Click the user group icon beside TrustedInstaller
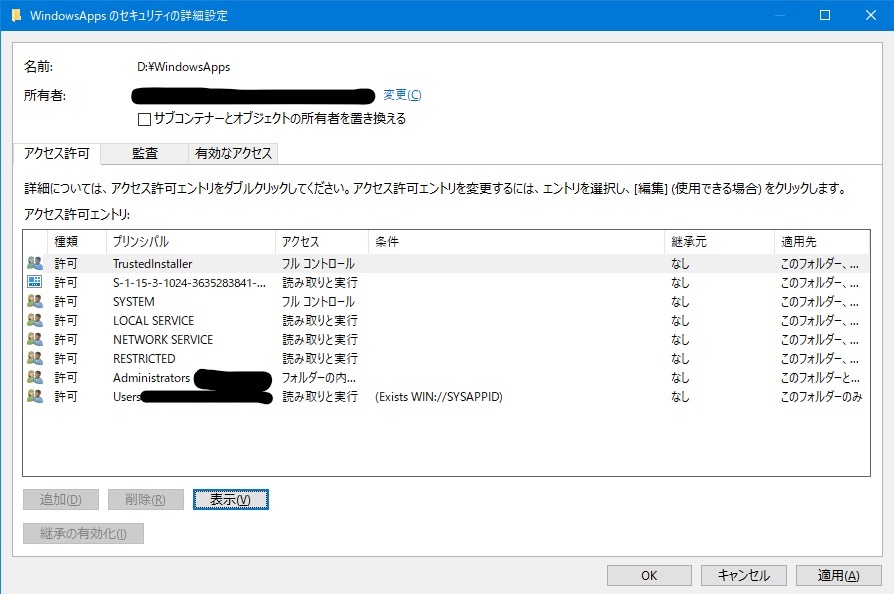The height and width of the screenshot is (594, 894). tap(35, 263)
